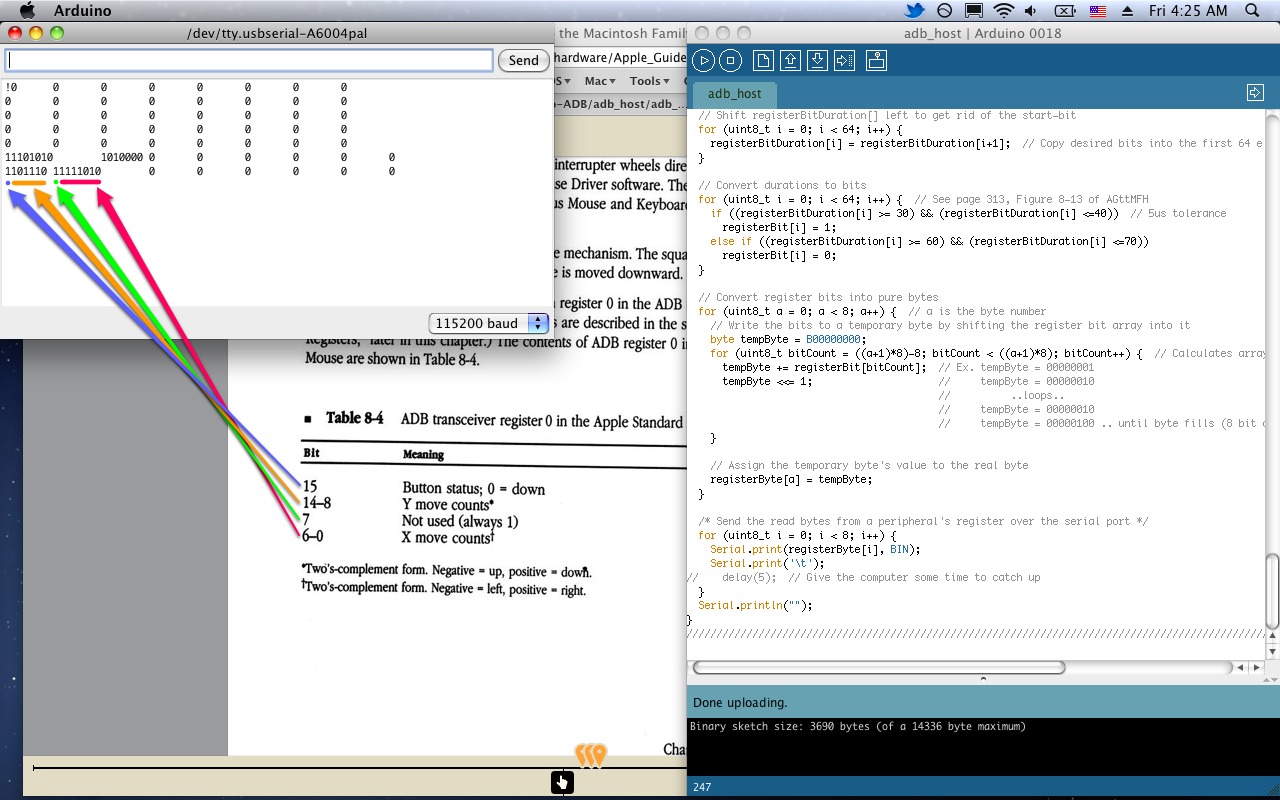Viewport: 1280px width, 800px height.
Task: Zoom the serial monitor with the green button
Action: (57, 33)
